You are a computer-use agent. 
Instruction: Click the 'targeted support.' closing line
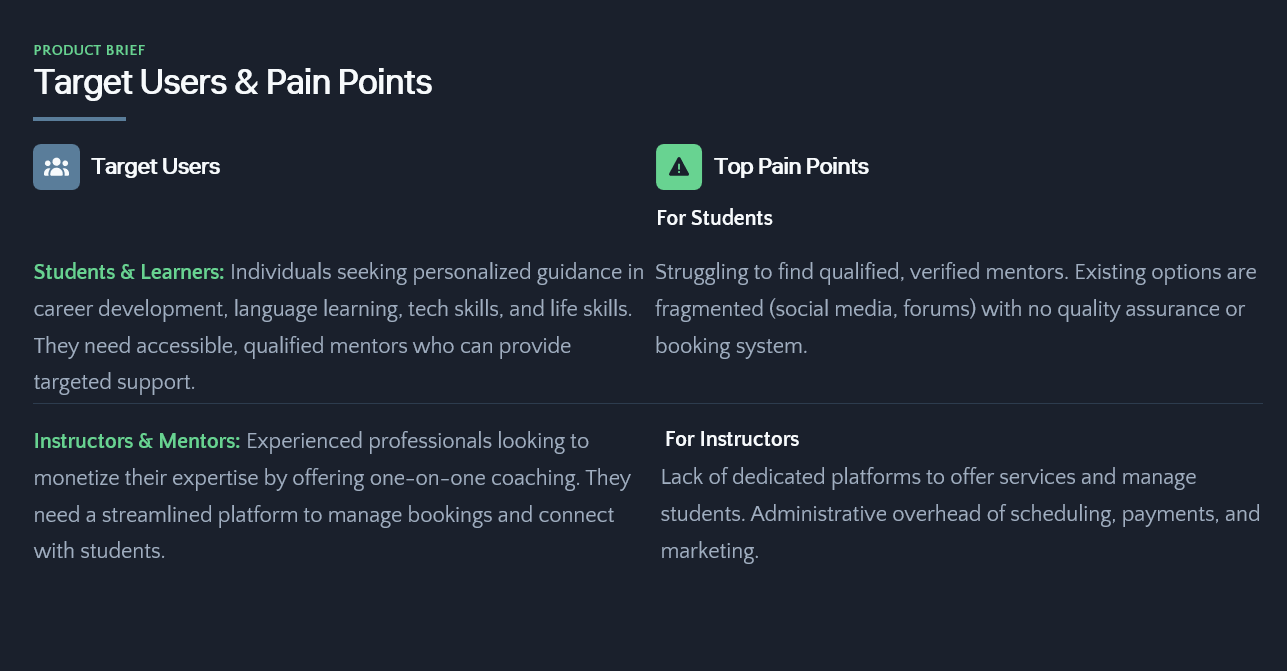(x=114, y=382)
